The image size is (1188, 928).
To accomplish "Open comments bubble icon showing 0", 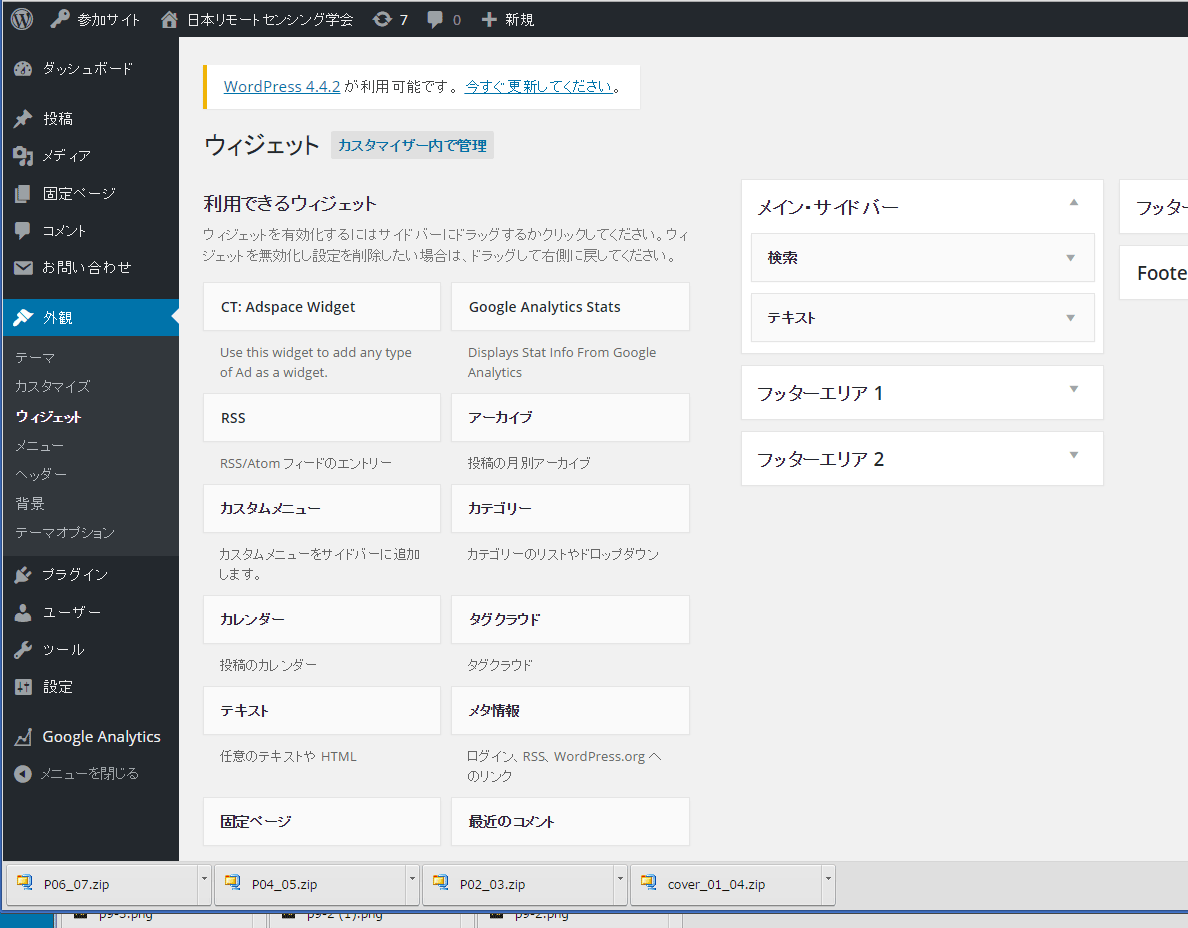I will coord(435,19).
